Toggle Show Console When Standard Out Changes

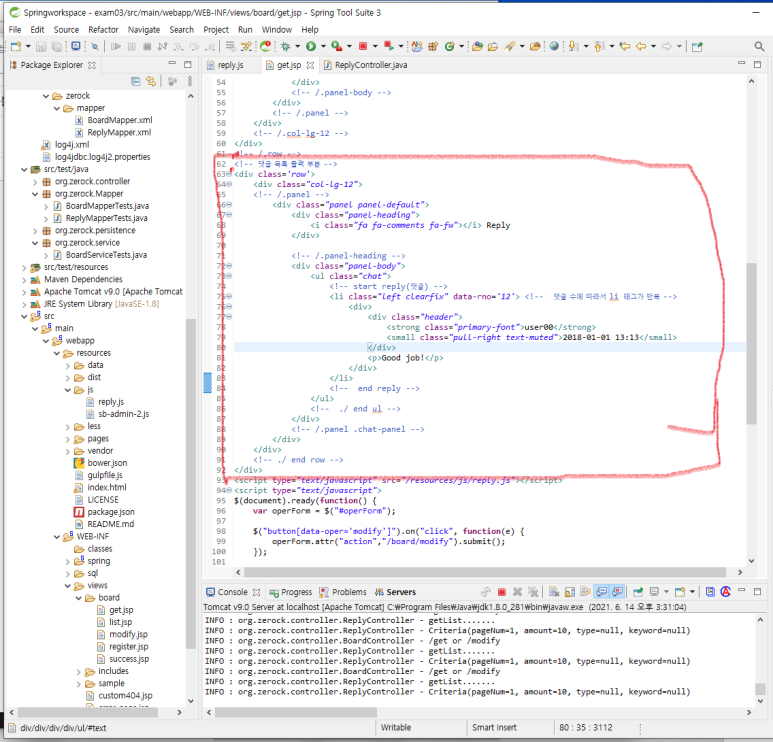click(x=601, y=592)
